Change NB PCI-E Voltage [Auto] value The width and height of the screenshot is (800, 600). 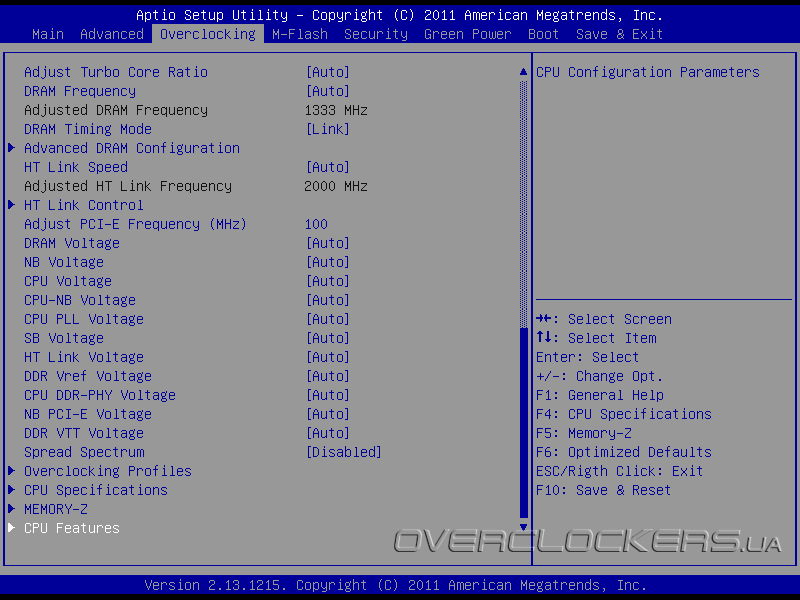tap(328, 414)
